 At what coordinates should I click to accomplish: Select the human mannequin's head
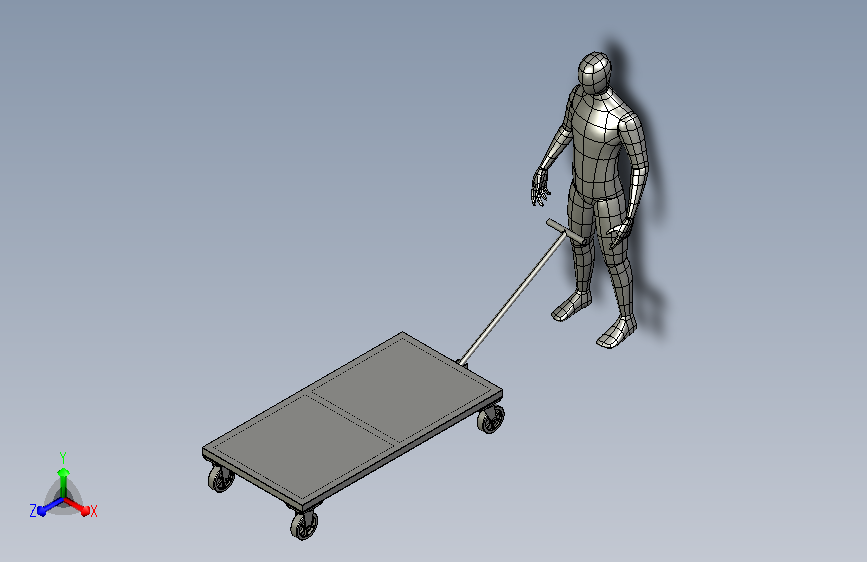594,72
